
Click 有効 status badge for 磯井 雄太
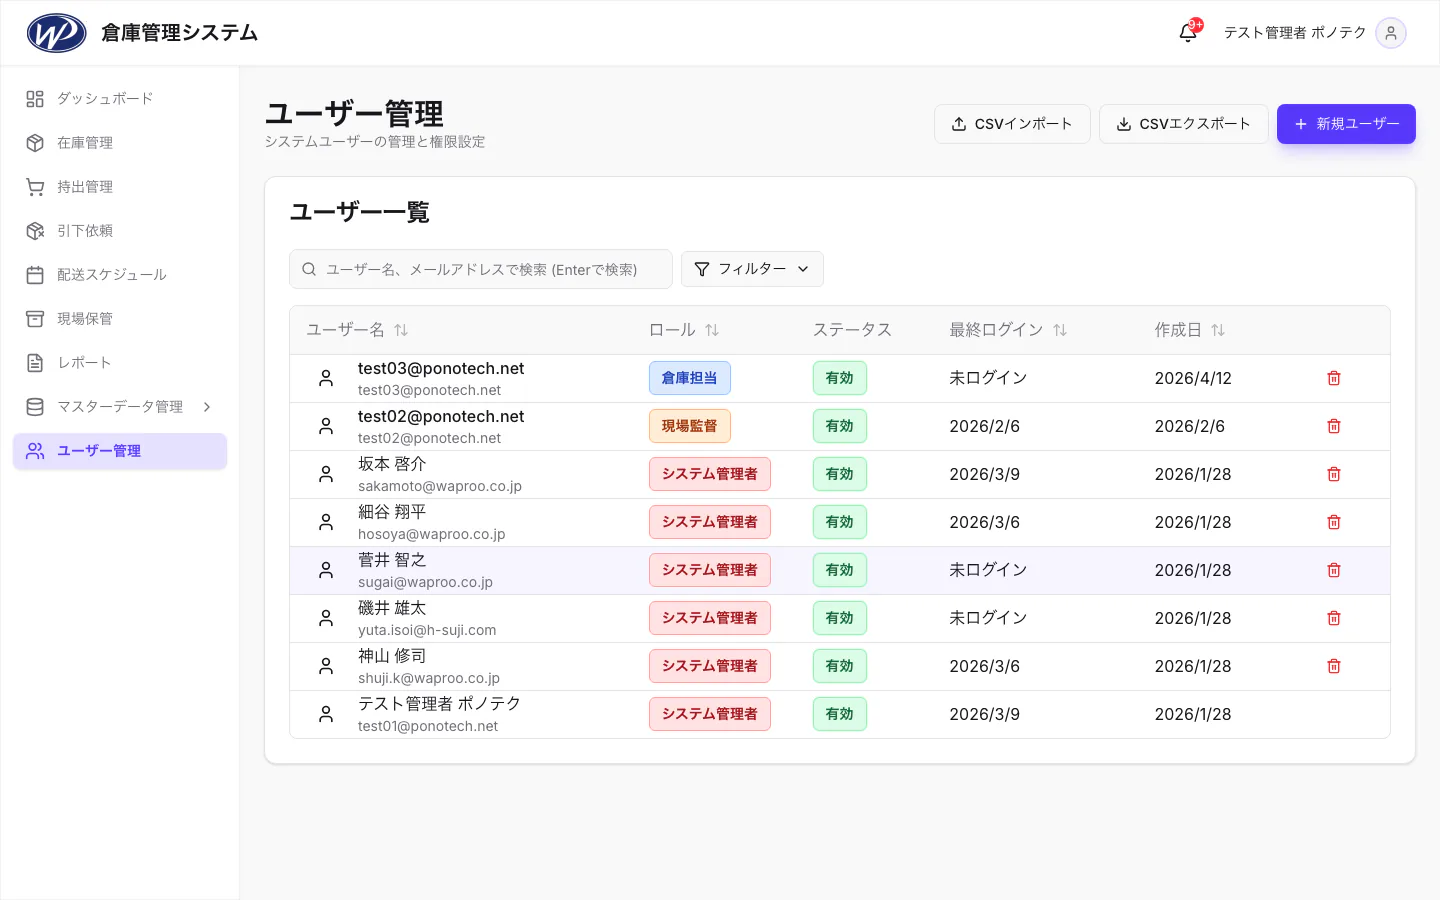coord(840,618)
